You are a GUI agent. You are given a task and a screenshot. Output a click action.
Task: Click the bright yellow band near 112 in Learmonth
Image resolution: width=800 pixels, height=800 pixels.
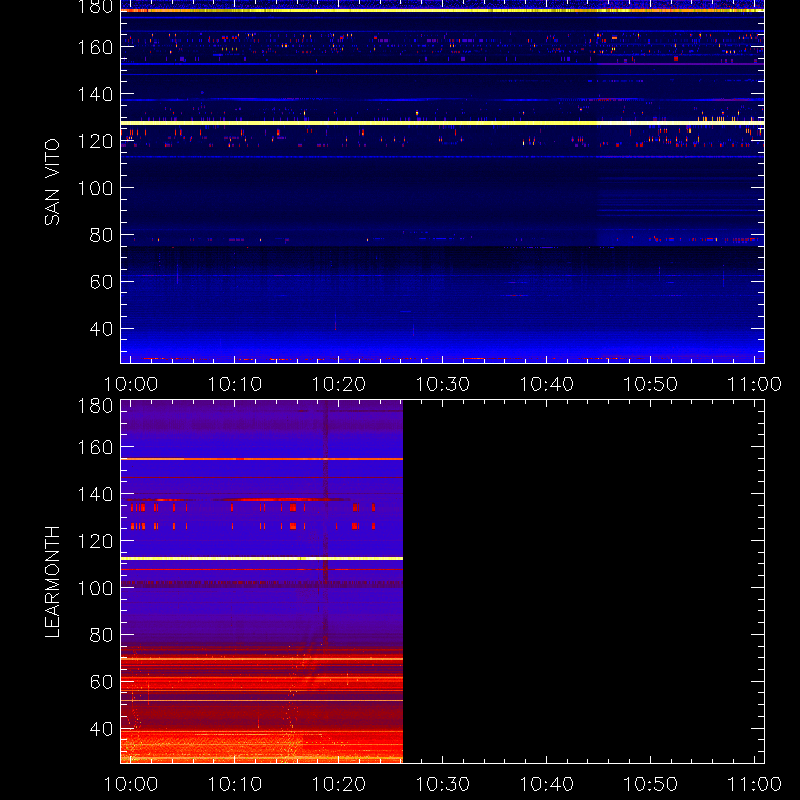(x=262, y=559)
